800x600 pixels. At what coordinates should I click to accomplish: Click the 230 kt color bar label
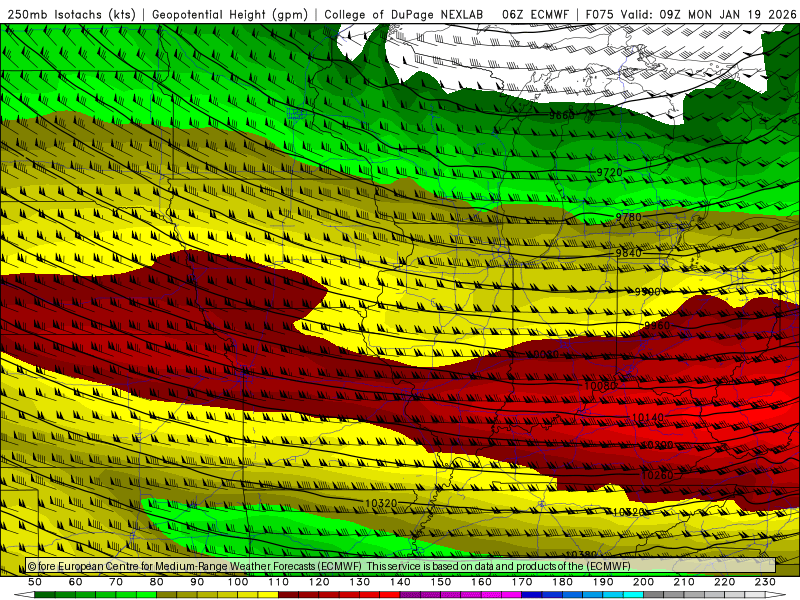(x=765, y=582)
